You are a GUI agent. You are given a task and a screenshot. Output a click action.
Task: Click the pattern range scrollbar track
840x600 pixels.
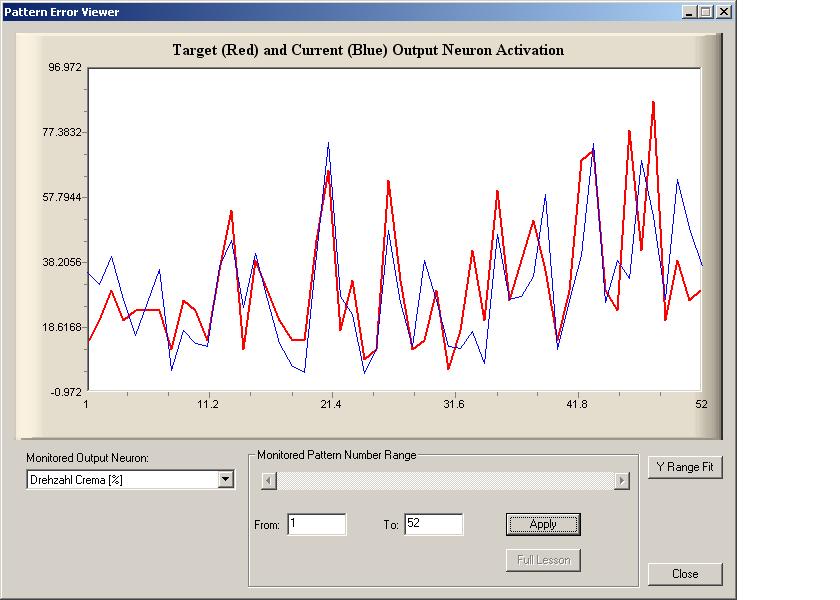[444, 481]
